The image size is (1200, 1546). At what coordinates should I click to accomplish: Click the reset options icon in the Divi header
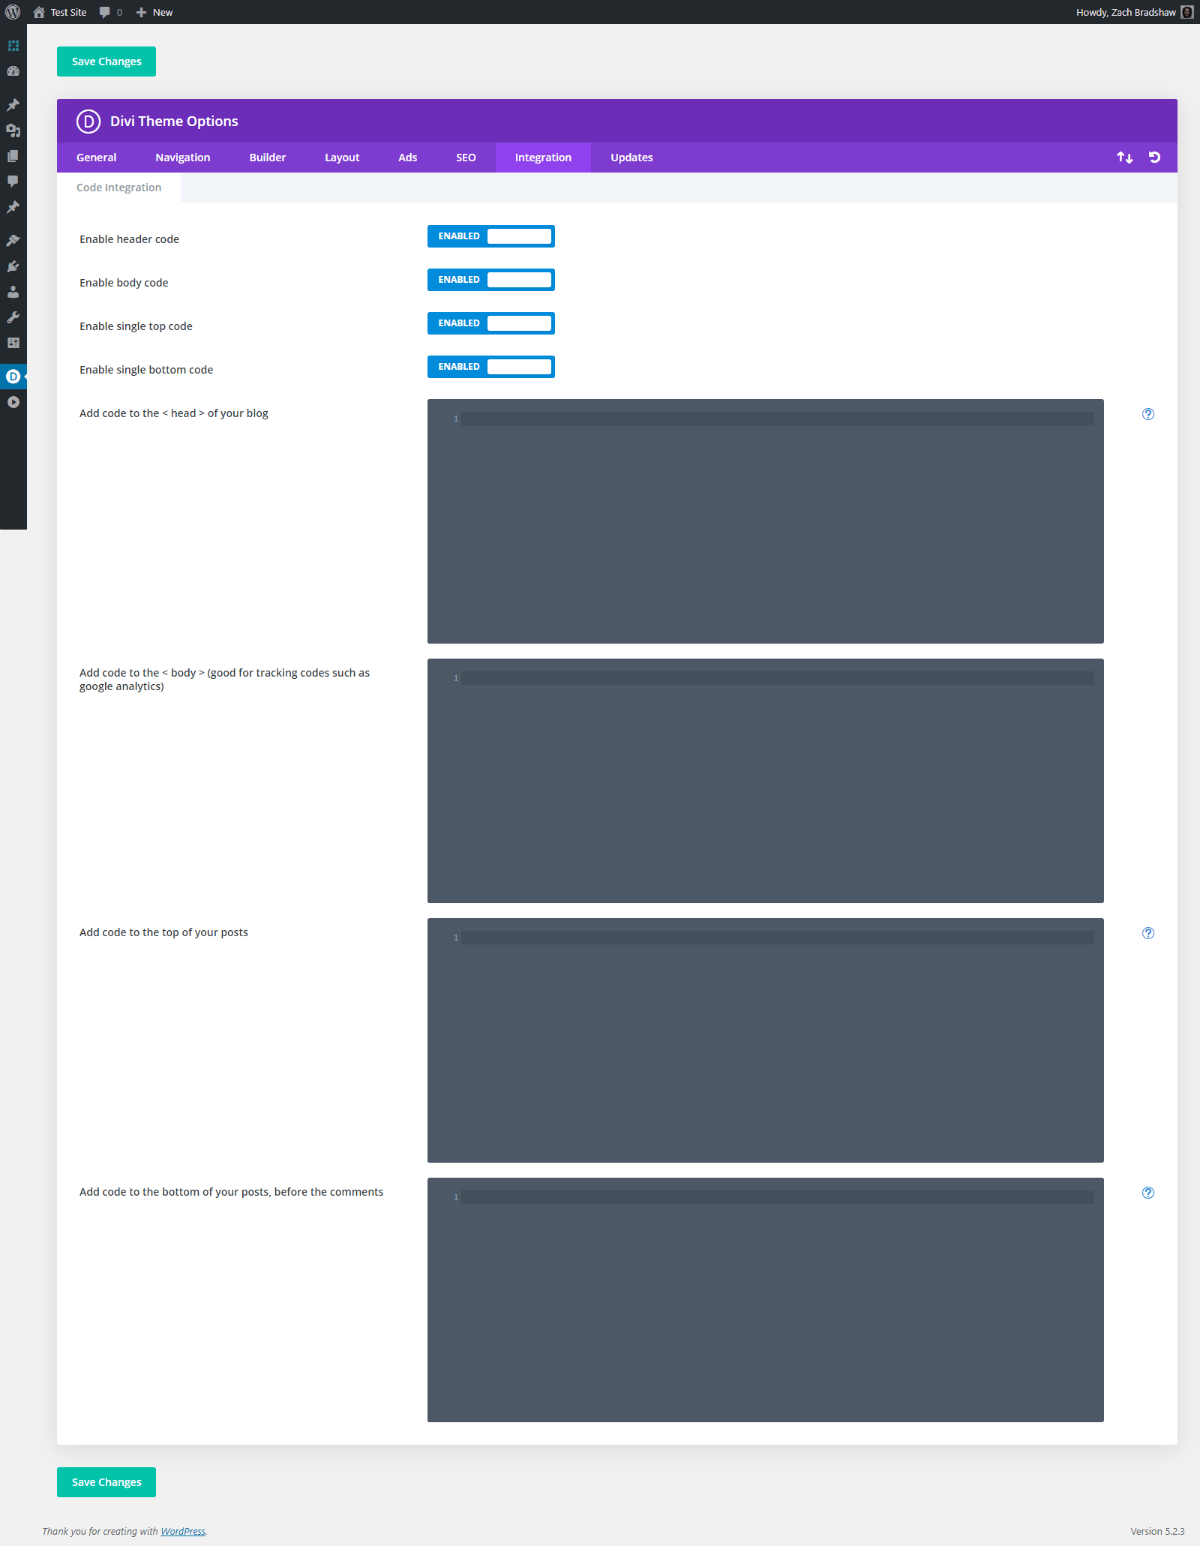coord(1155,157)
